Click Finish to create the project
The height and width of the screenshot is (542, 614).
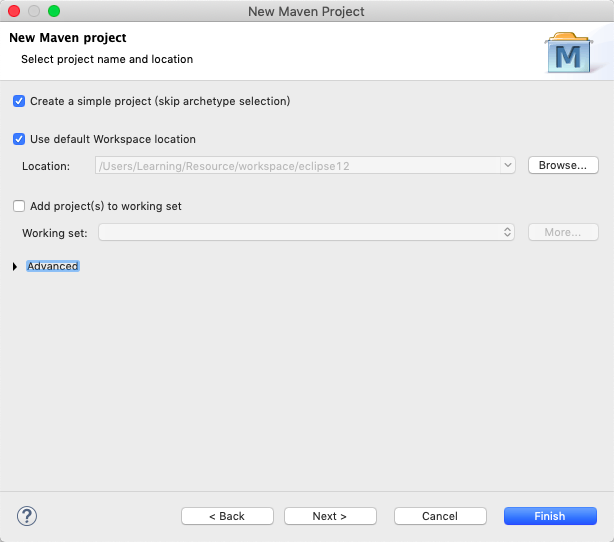click(550, 516)
